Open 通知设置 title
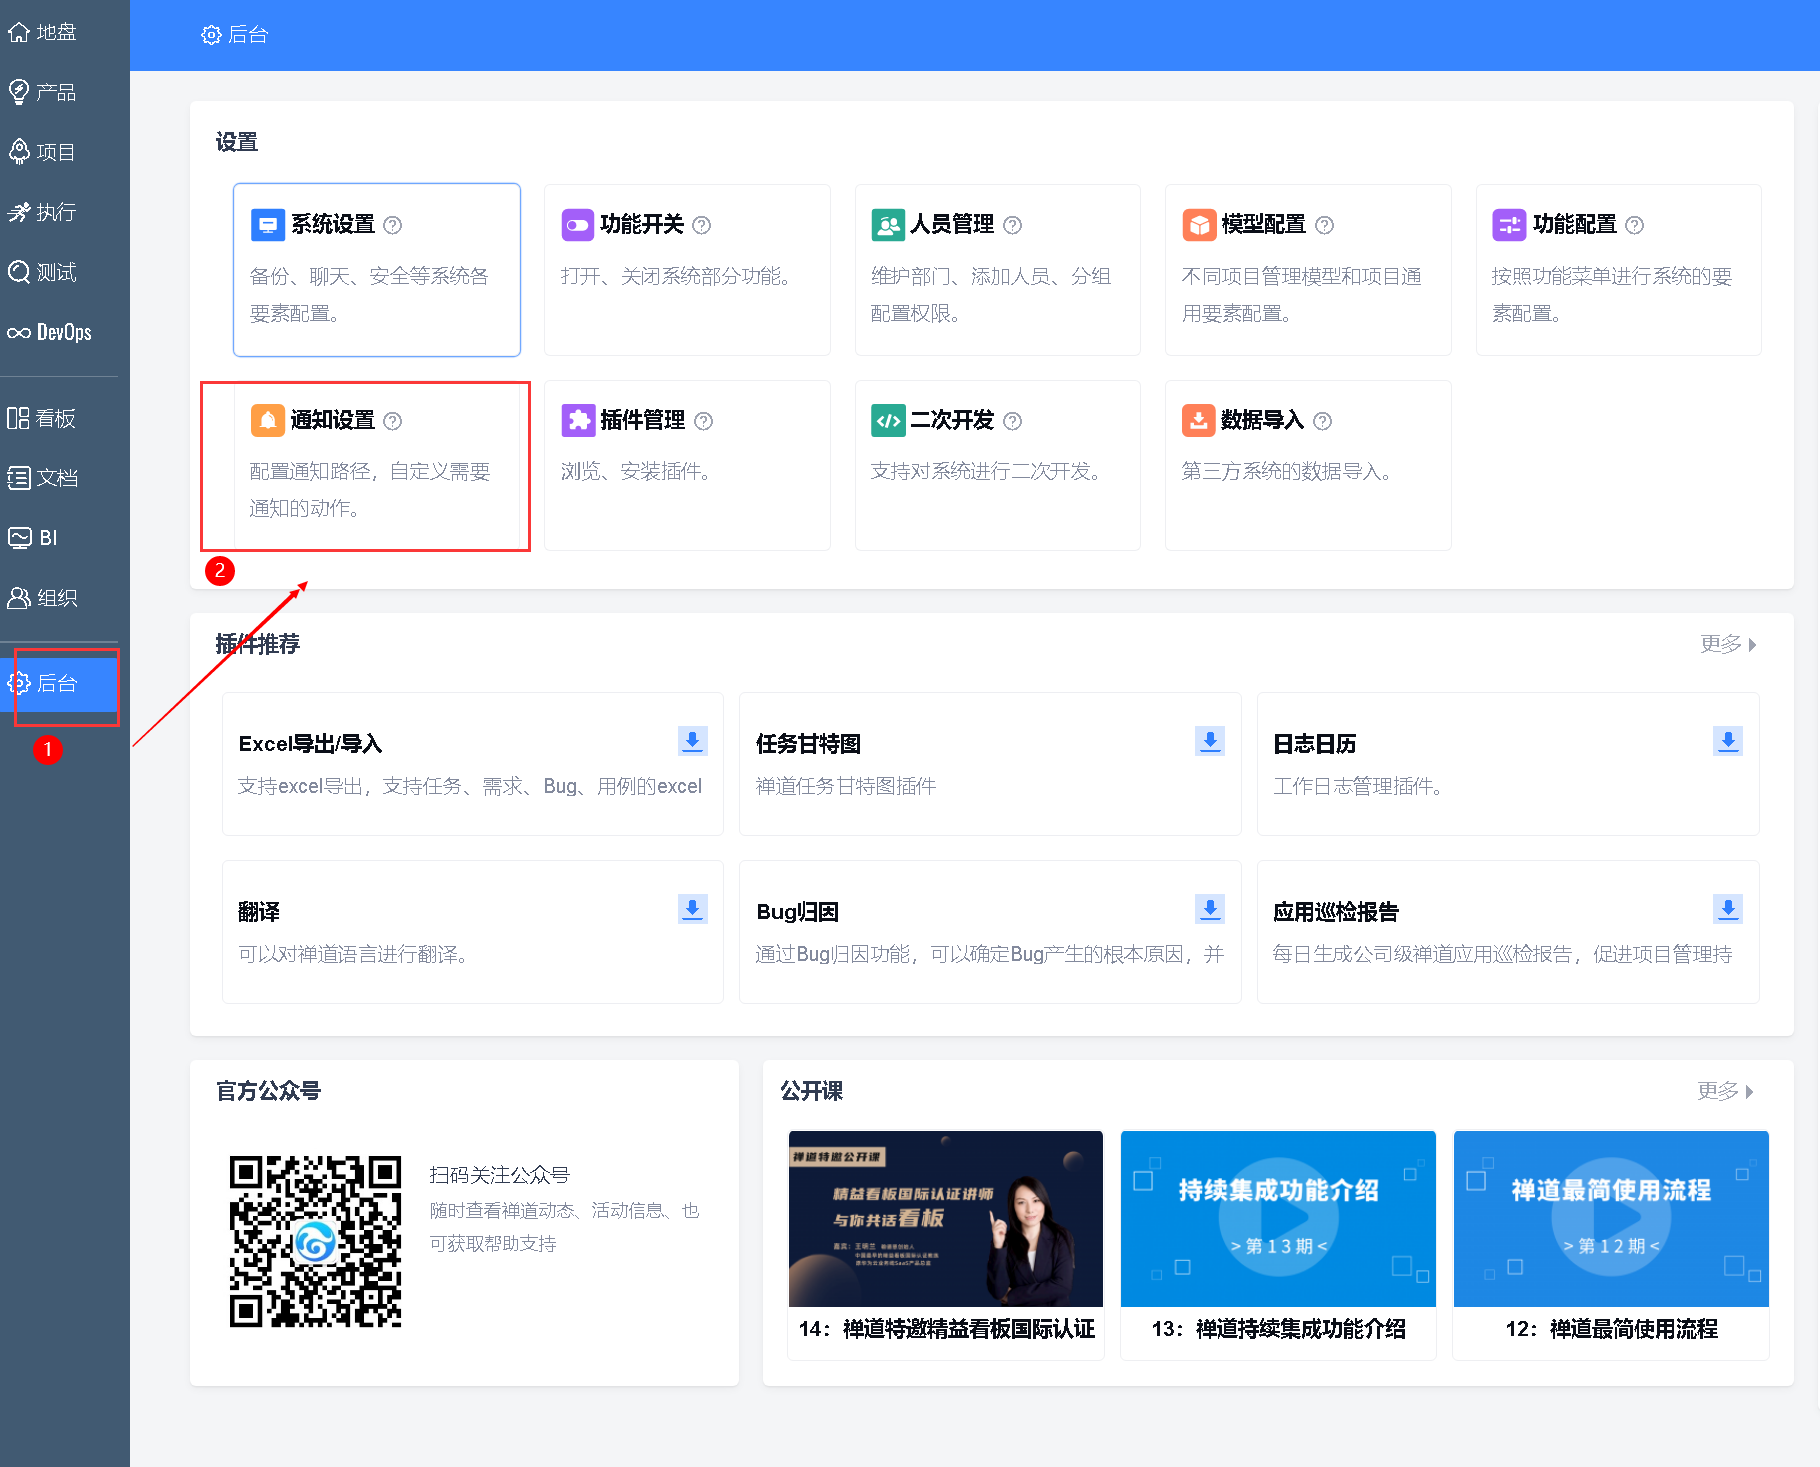The height and width of the screenshot is (1467, 1820). tap(333, 421)
